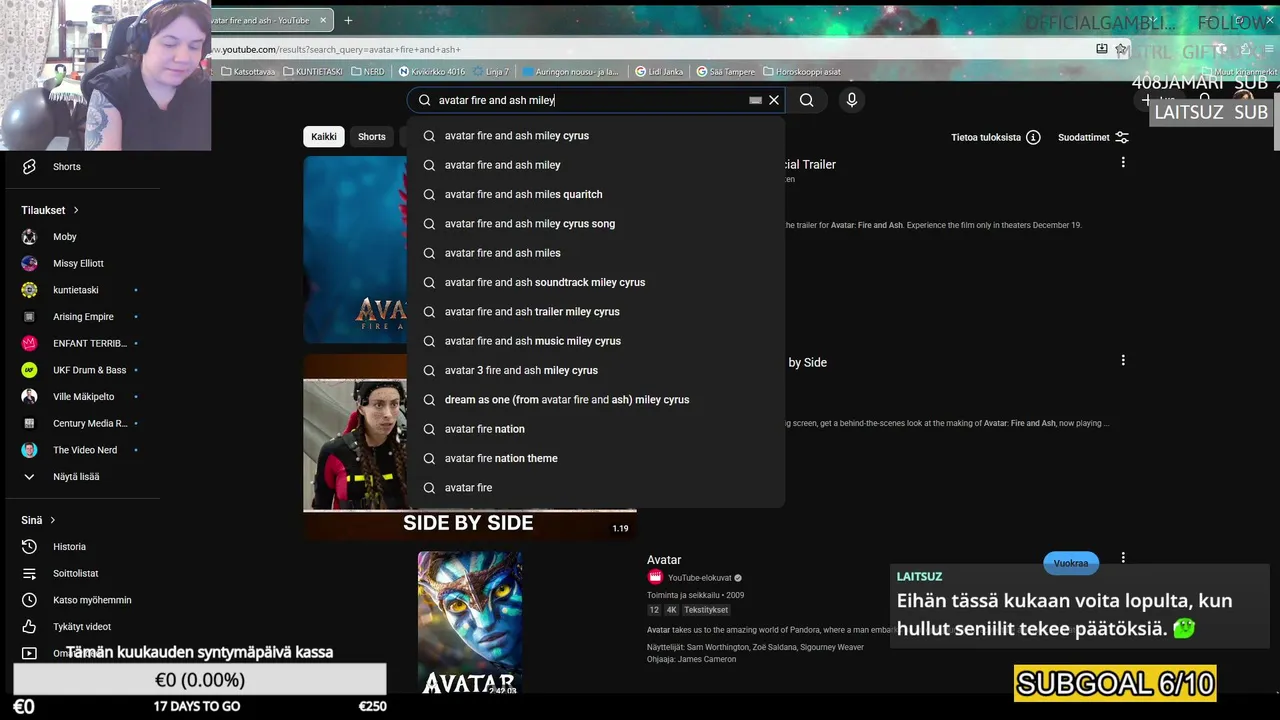
Task: Clear the search box with the X icon
Action: coord(774,100)
